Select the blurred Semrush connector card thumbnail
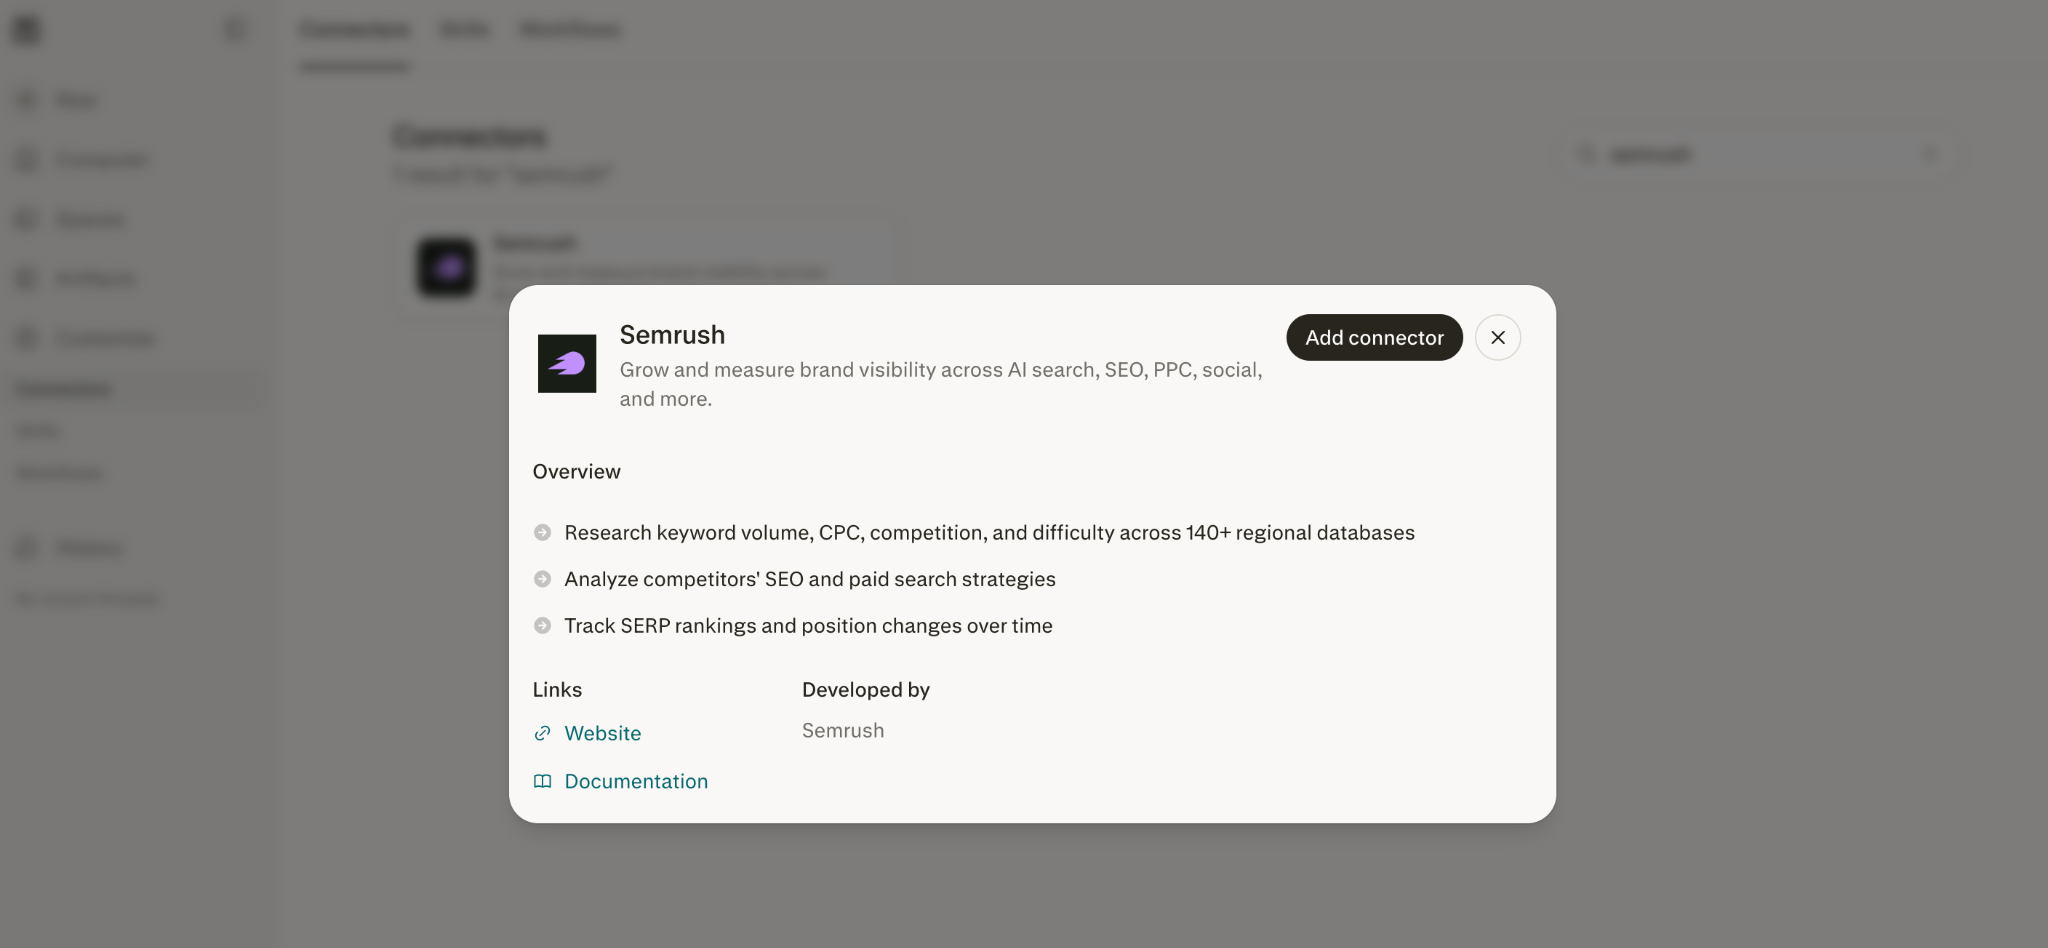The width and height of the screenshot is (2048, 948). point(446,267)
